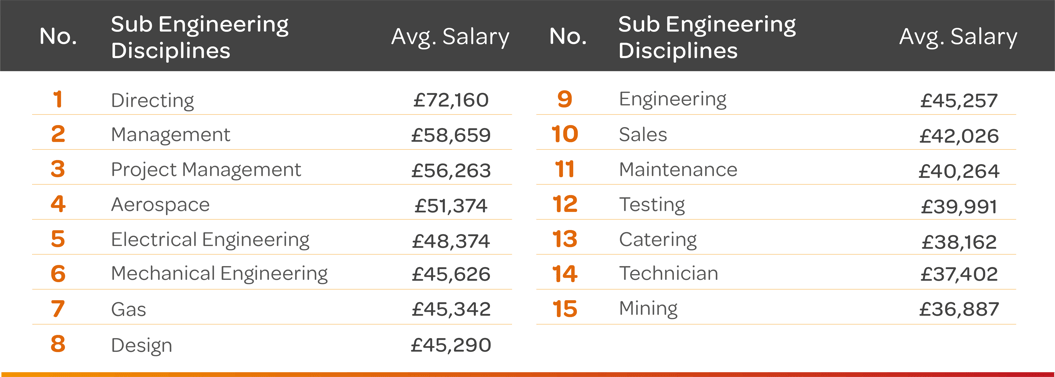Click the Directing discipline row label

point(152,101)
